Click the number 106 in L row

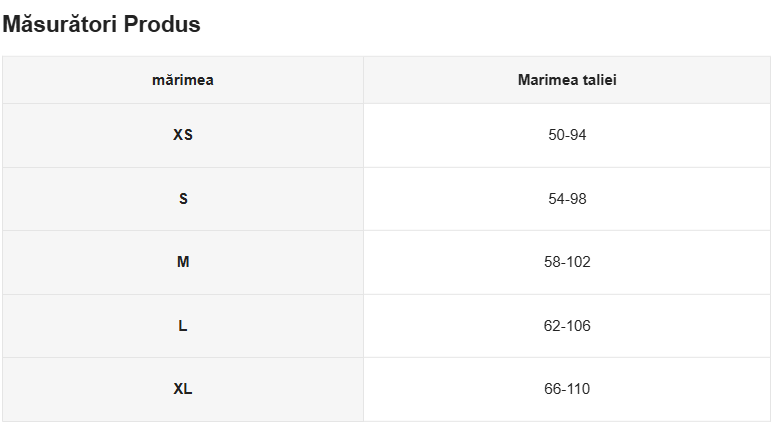[578, 326]
